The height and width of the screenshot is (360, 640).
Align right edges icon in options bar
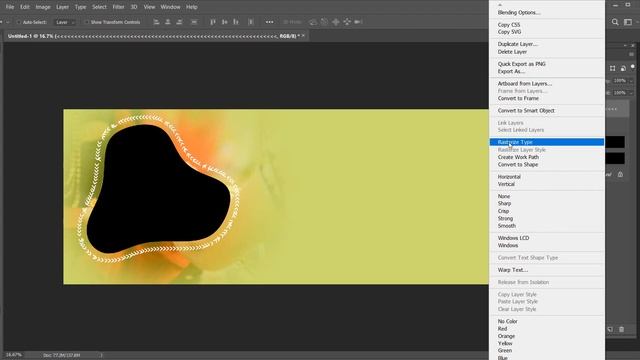[179, 22]
